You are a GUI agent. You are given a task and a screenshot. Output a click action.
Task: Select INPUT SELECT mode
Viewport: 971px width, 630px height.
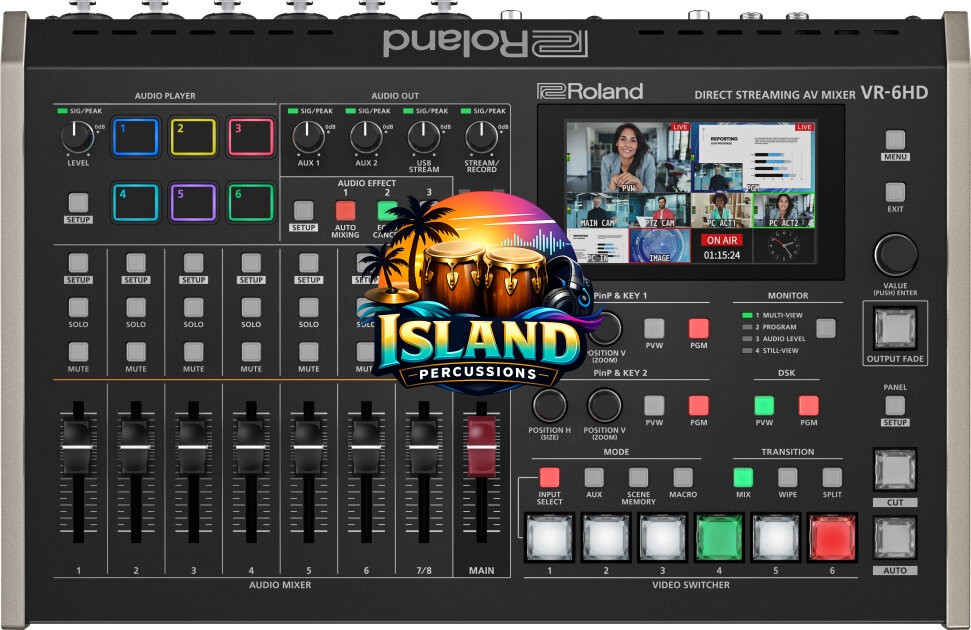click(549, 477)
